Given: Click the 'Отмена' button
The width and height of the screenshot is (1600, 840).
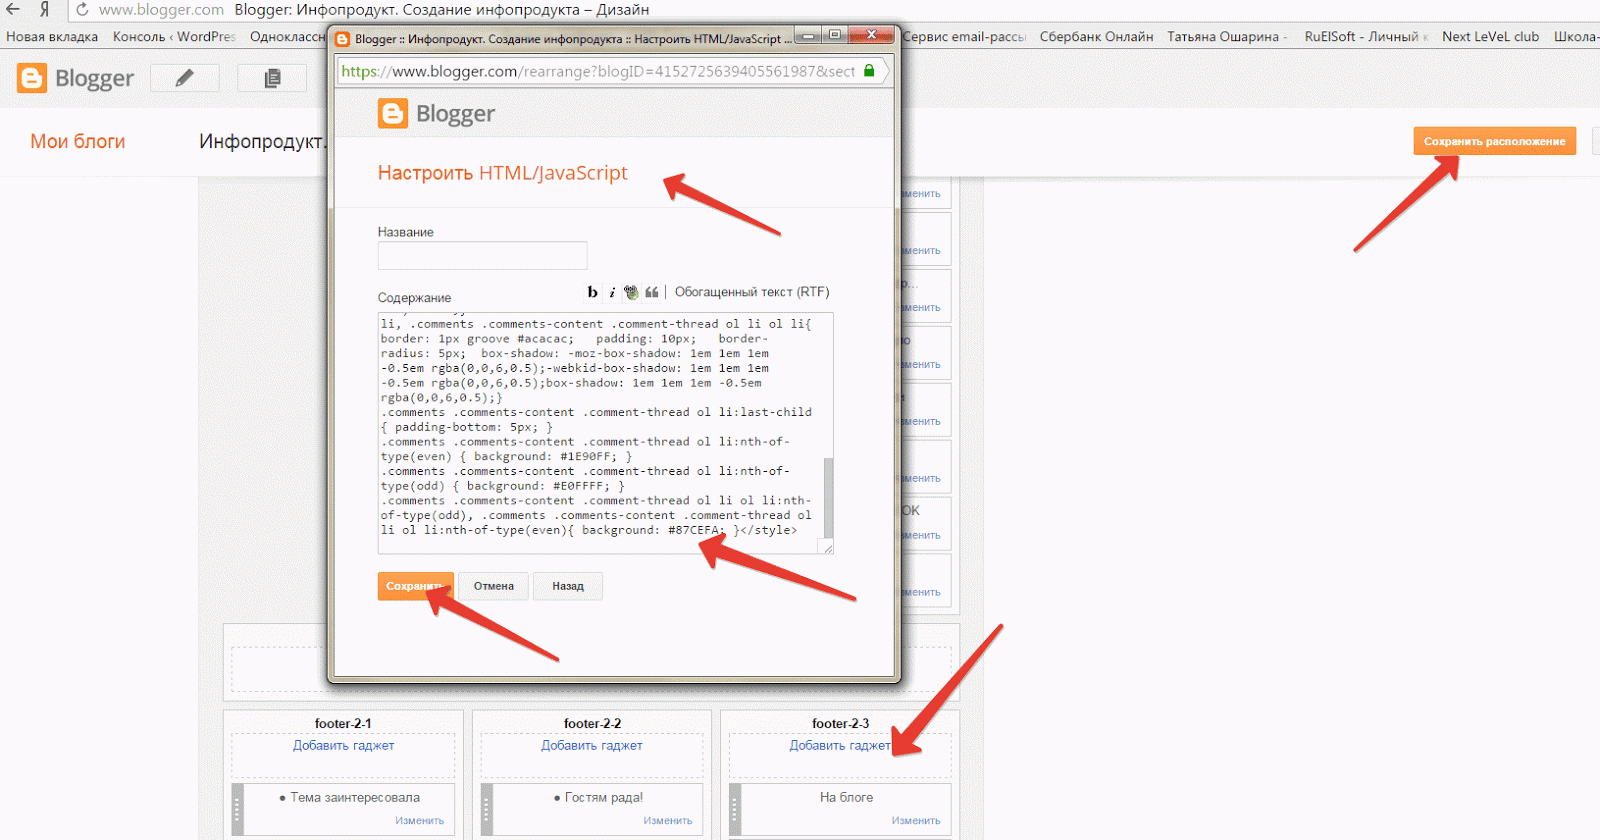Looking at the screenshot, I should tap(494, 586).
